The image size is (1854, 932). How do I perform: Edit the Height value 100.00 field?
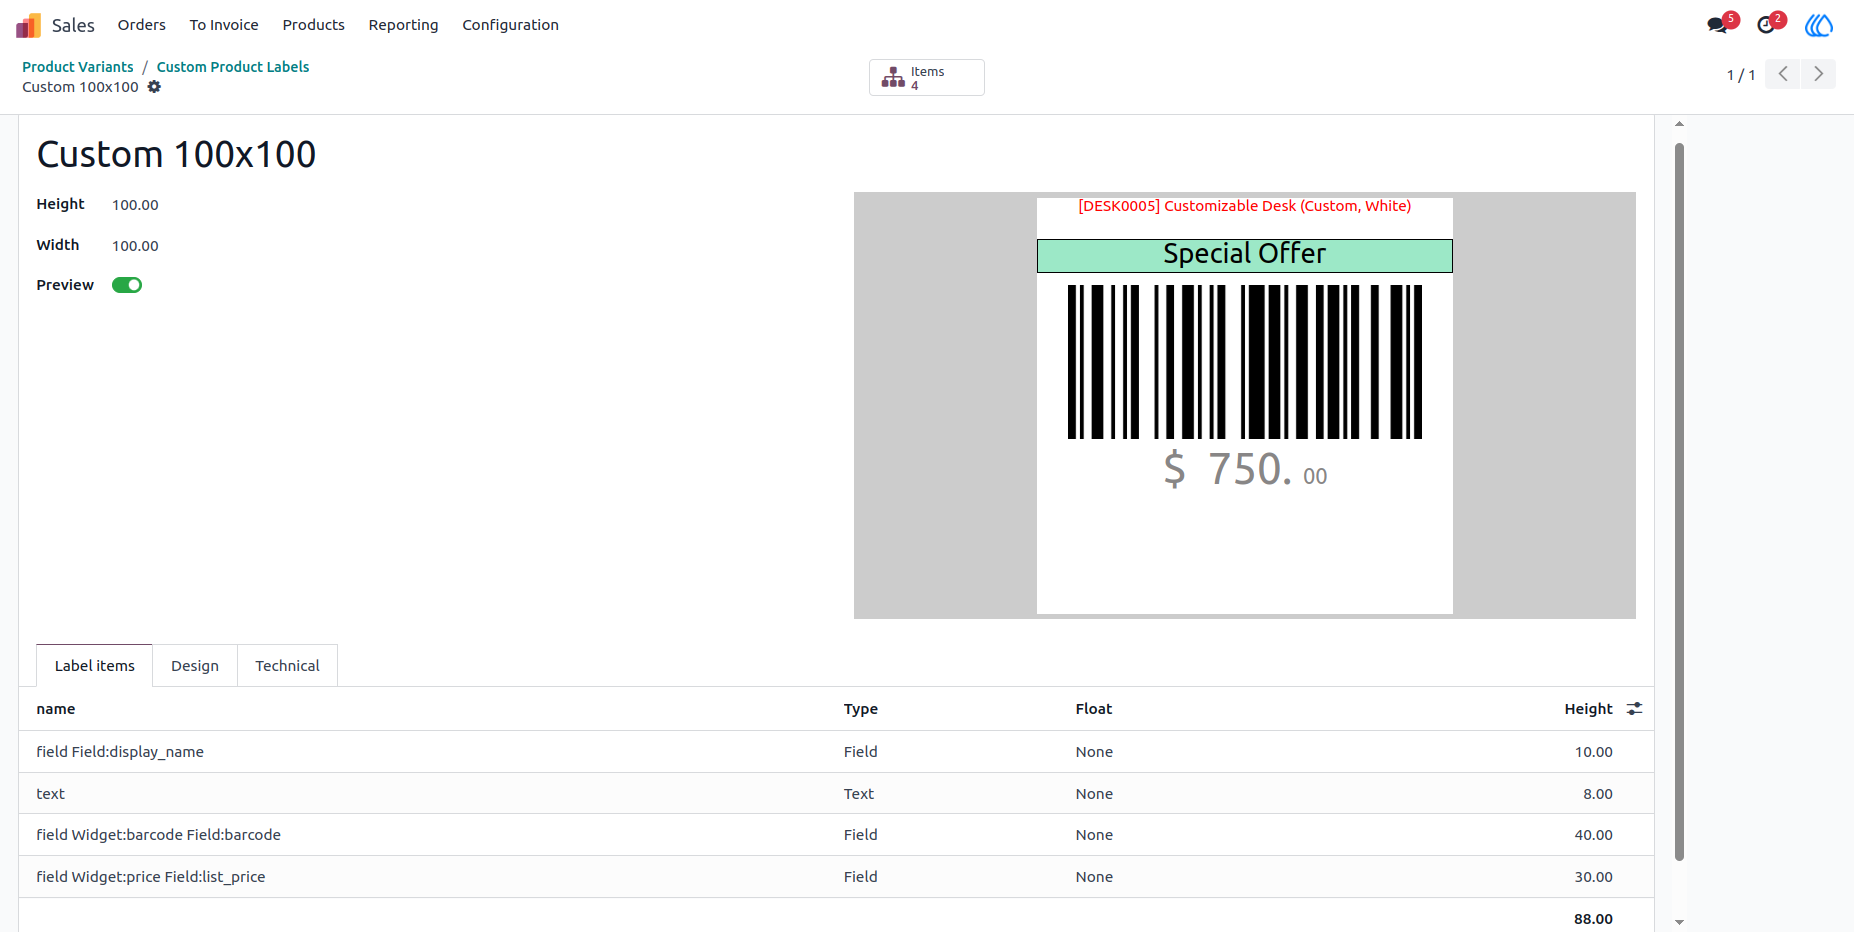135,205
